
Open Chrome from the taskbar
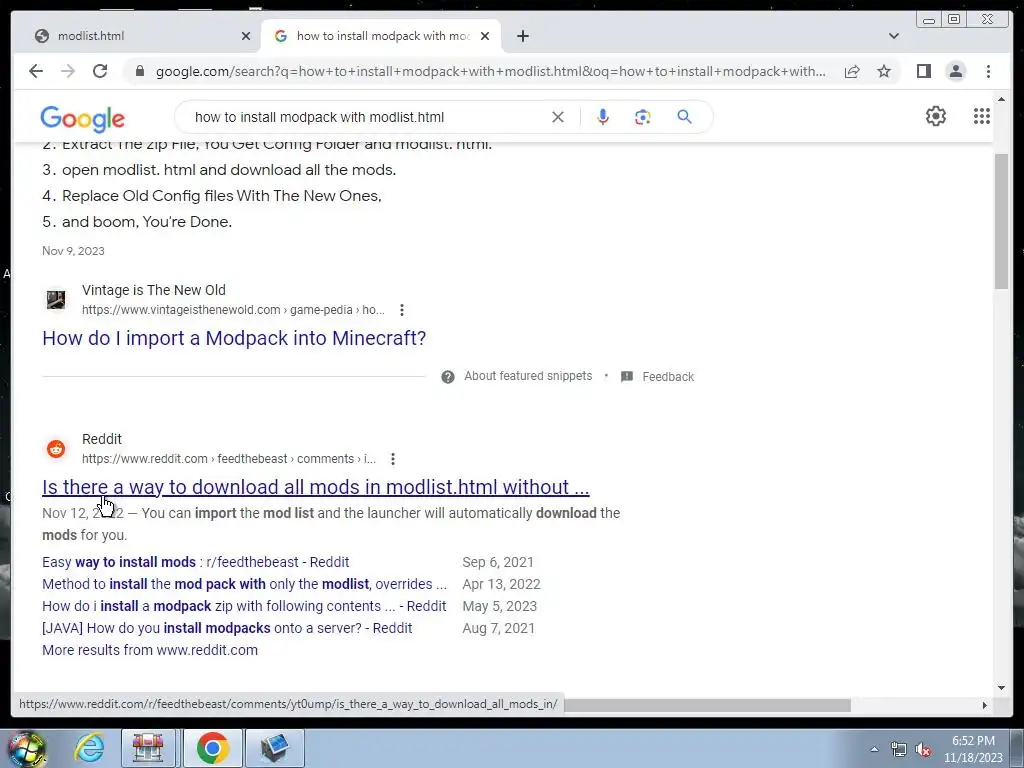pyautogui.click(x=212, y=748)
